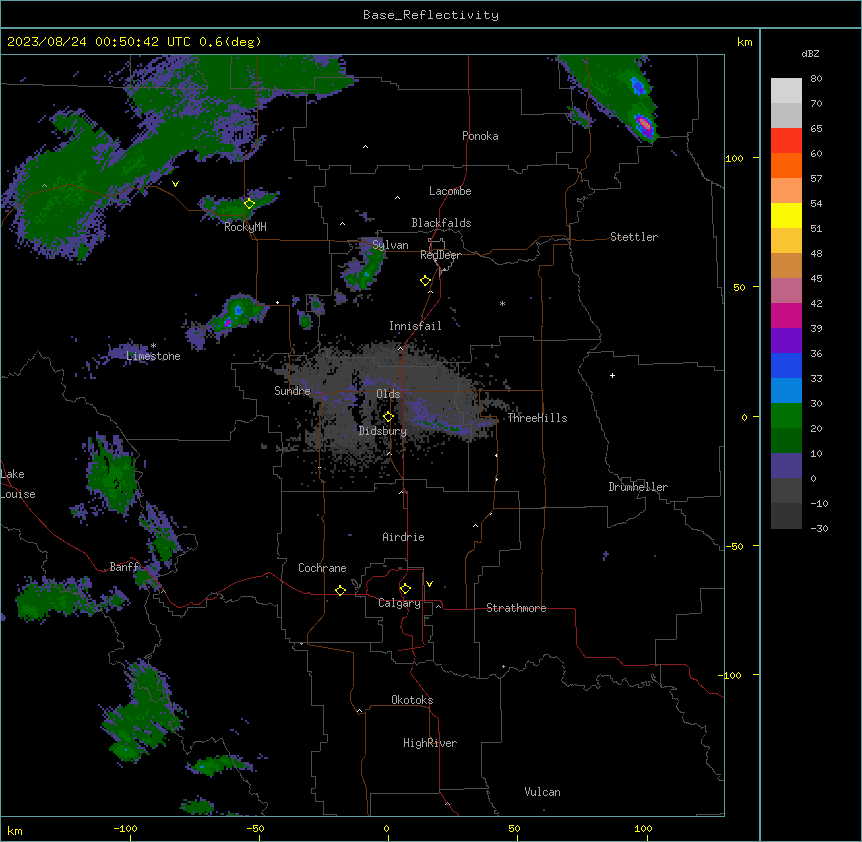
Task: Click the HighRiver town label
Action: click(x=430, y=743)
